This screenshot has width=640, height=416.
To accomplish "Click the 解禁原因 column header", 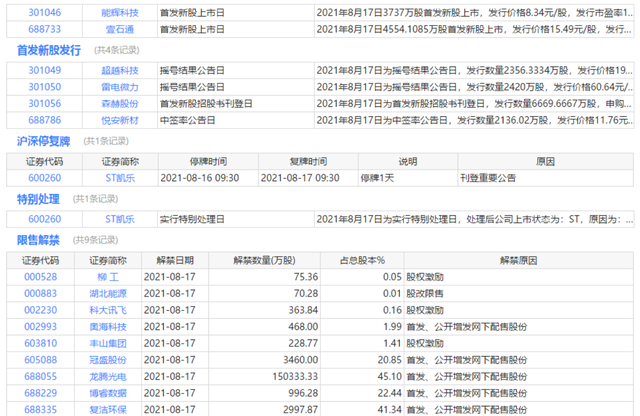I will (x=518, y=260).
